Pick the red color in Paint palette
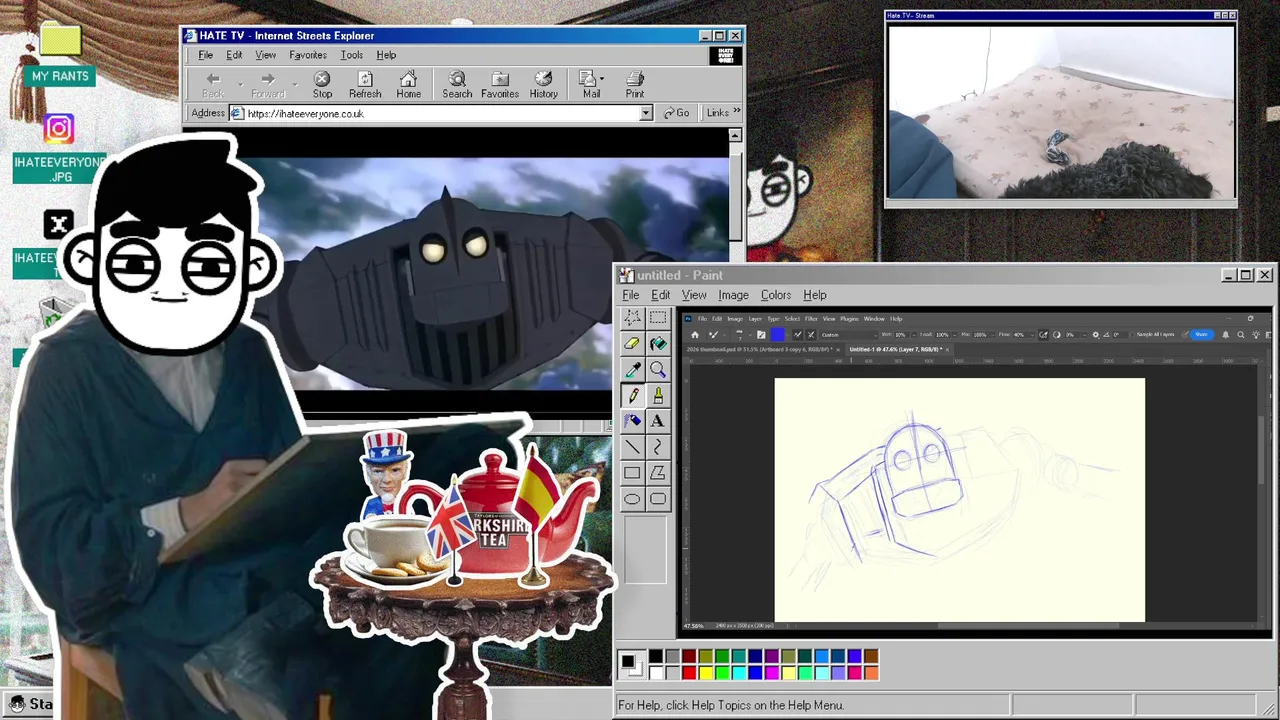The width and height of the screenshot is (1280, 720). pyautogui.click(x=689, y=673)
